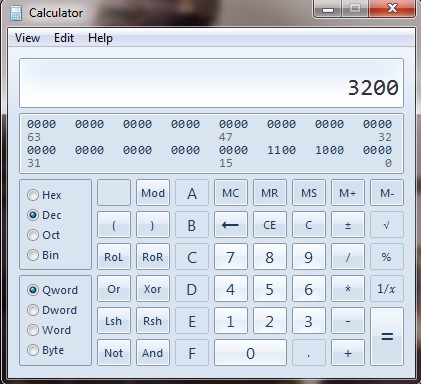Switch to Dword data size

pos(33,310)
